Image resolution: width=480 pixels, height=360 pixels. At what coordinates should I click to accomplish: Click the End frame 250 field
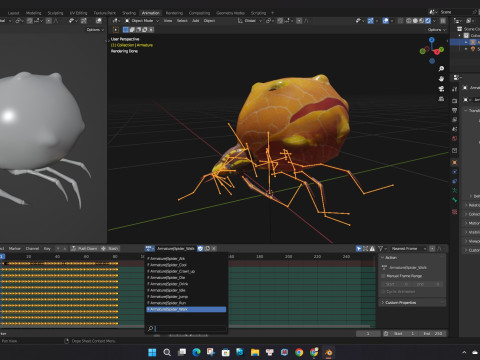click(x=433, y=333)
